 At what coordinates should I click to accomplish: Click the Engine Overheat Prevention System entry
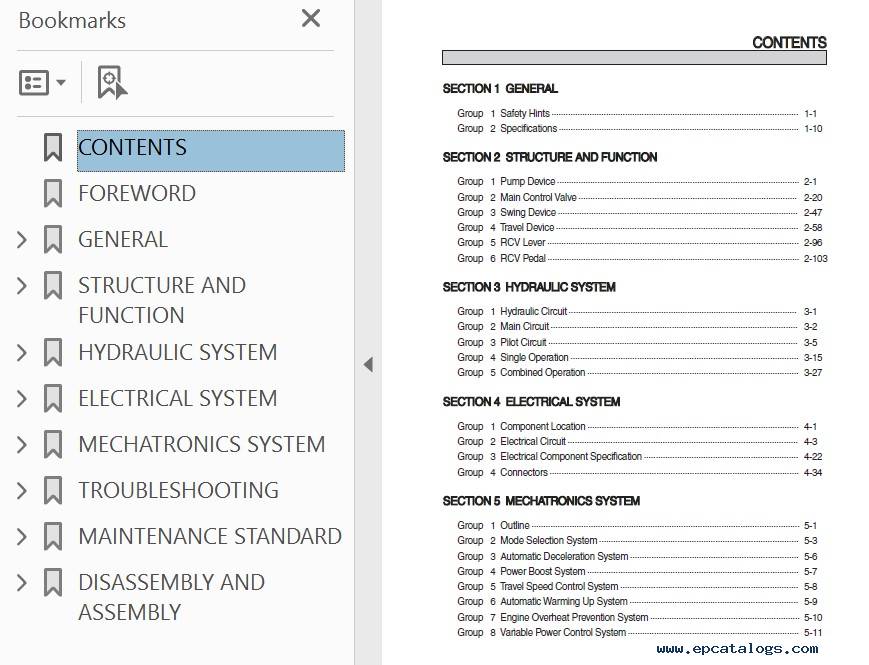tap(640, 617)
